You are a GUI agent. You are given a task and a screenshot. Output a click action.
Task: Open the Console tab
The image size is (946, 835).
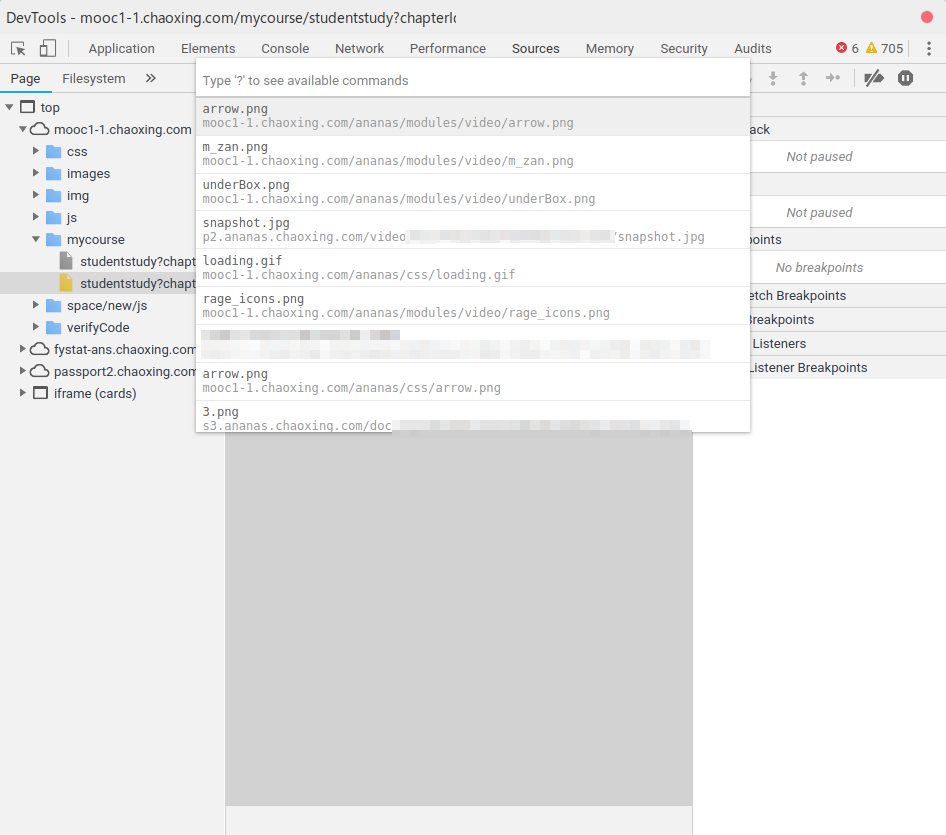click(285, 48)
